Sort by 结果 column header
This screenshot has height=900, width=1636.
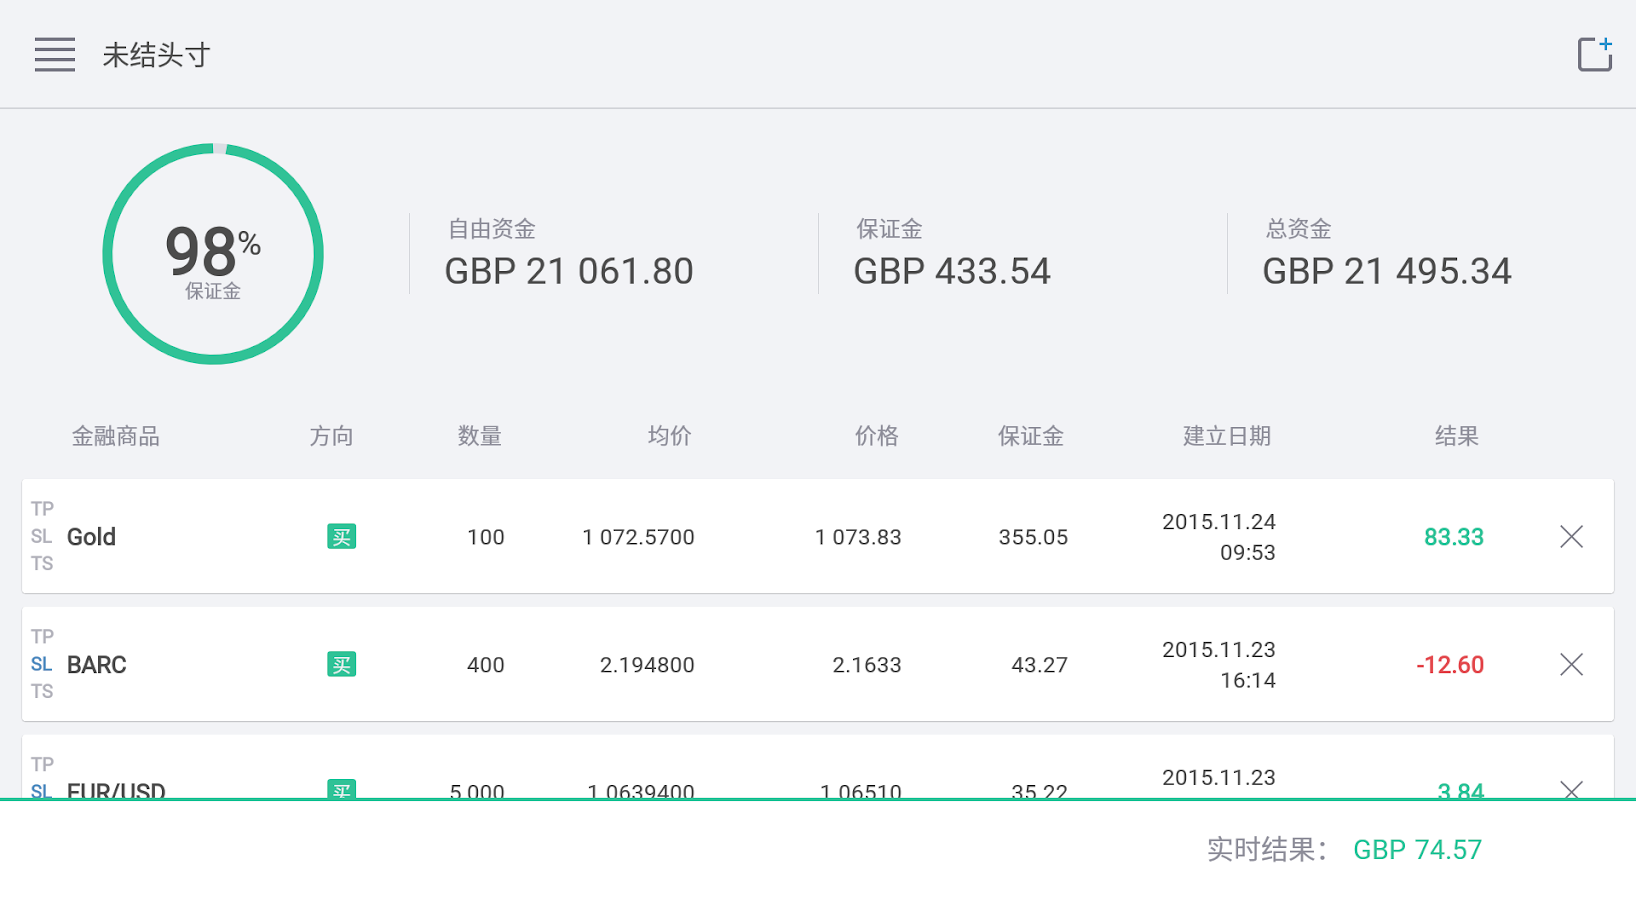click(x=1456, y=436)
